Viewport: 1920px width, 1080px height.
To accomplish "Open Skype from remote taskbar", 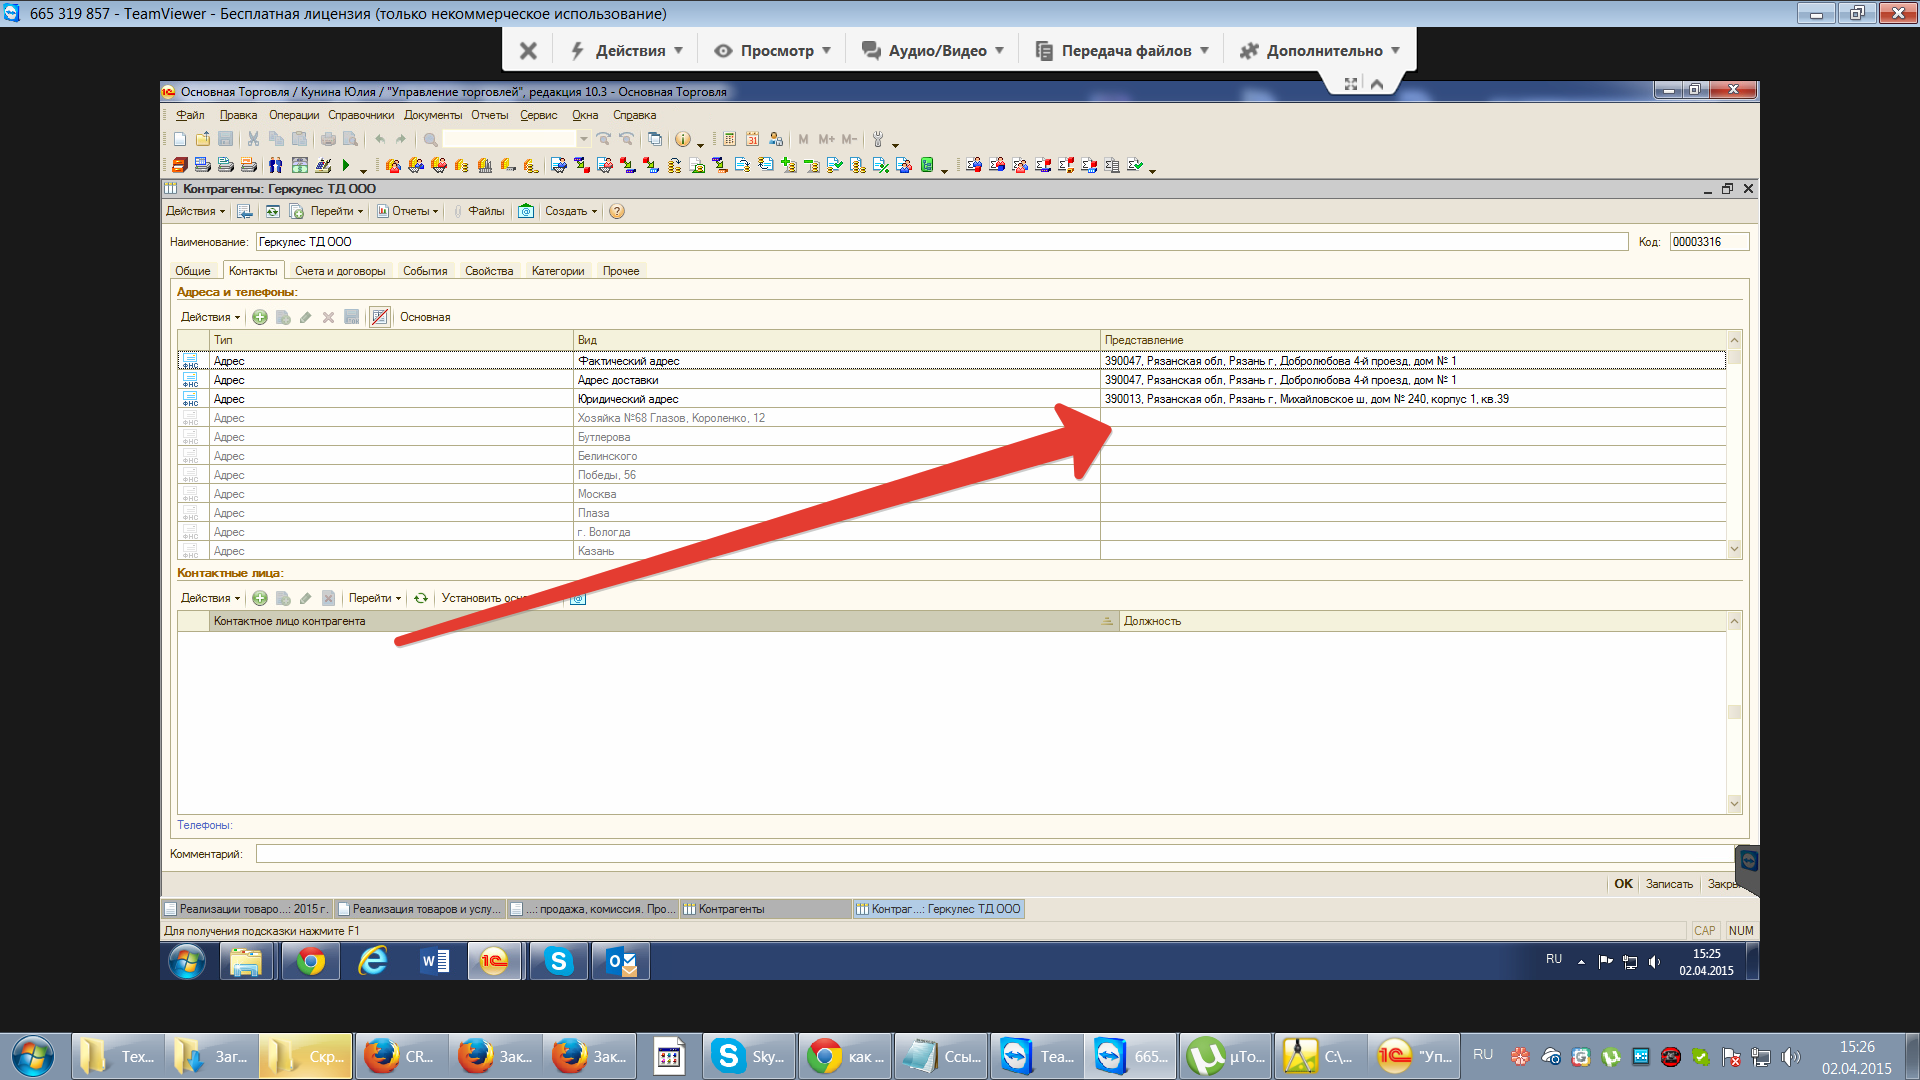I will 558,962.
